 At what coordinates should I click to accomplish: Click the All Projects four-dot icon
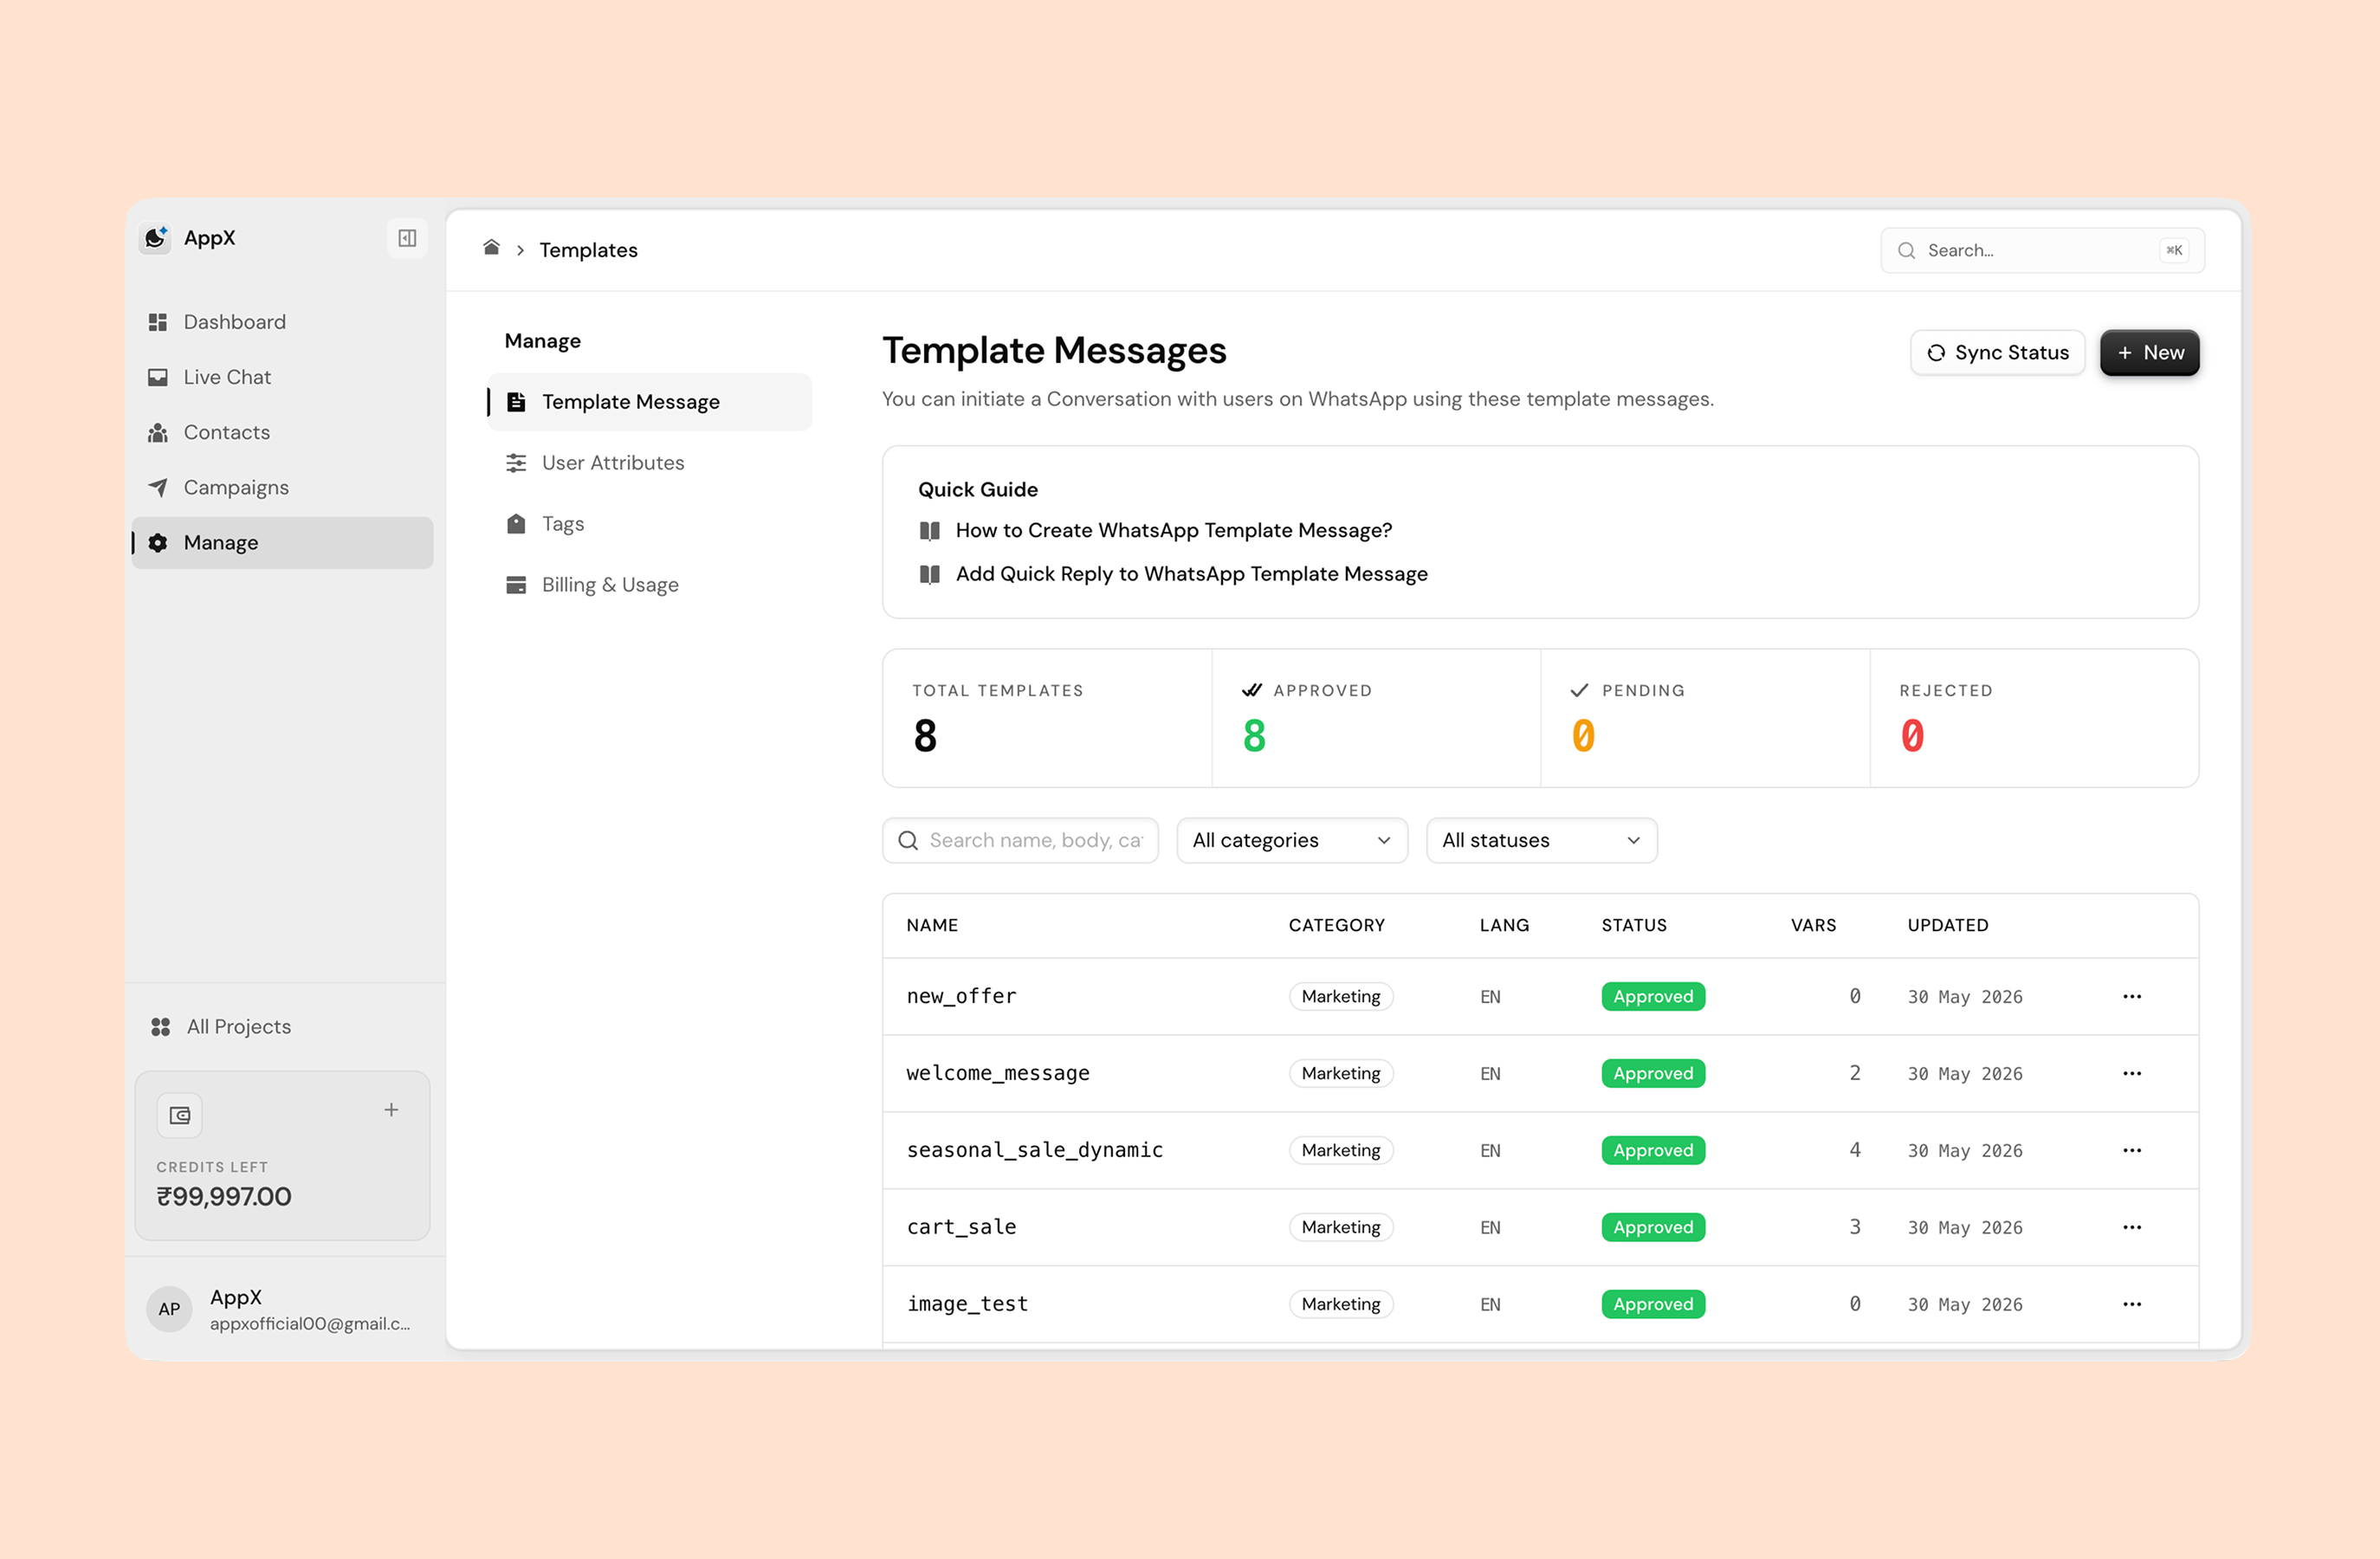point(160,1027)
